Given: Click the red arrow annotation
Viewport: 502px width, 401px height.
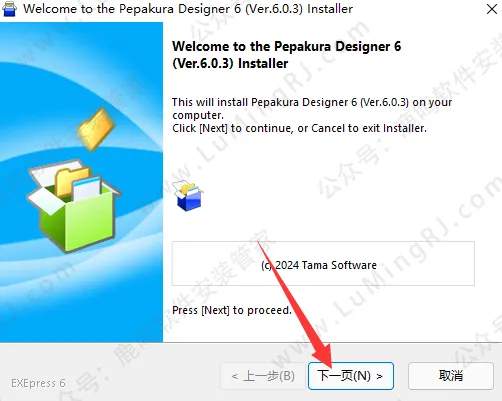Looking at the screenshot, I should pyautogui.click(x=295, y=304).
